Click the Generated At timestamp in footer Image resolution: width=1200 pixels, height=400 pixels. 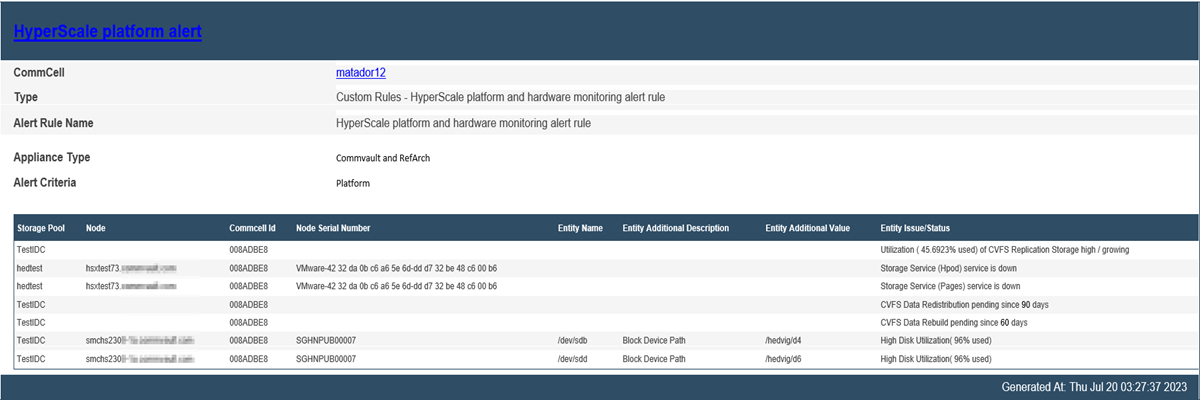coord(1093,387)
